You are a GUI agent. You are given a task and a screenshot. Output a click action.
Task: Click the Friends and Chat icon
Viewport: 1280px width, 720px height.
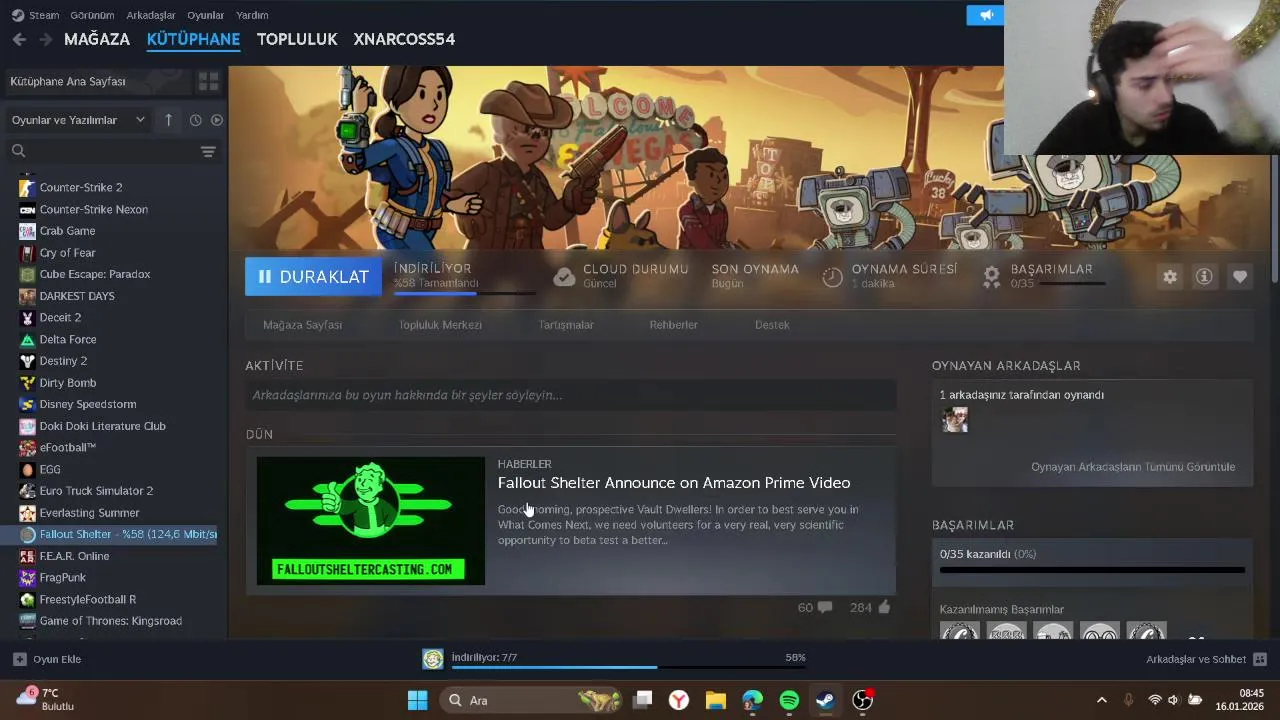click(x=1260, y=659)
